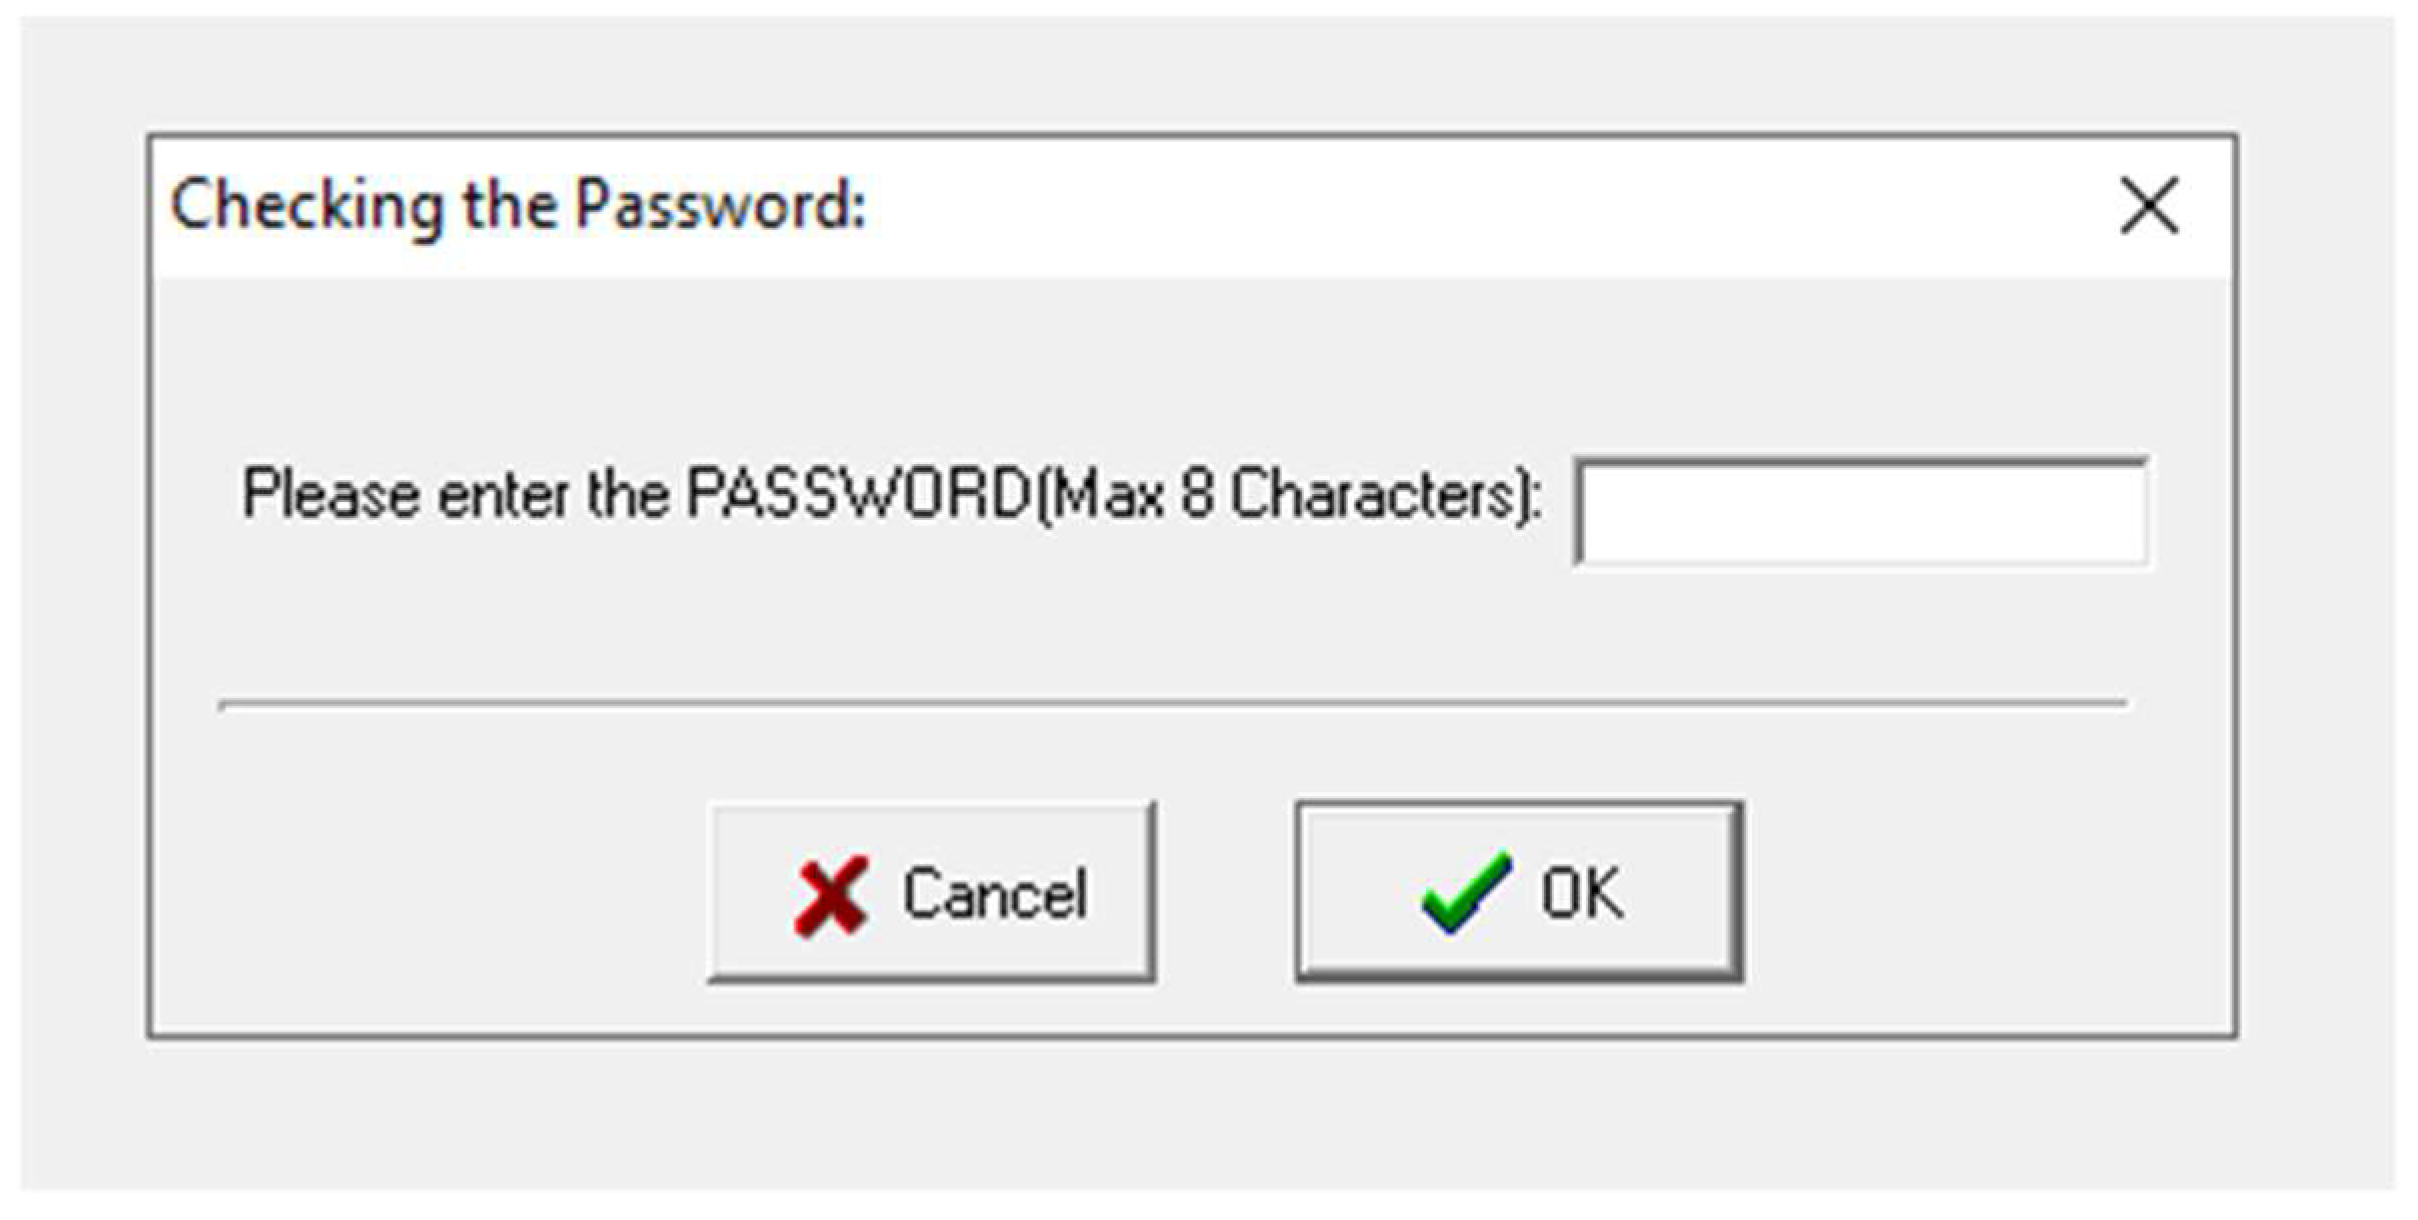Click blank dialog area left of Cancel button
The height and width of the screenshot is (1220, 2418).
[430, 892]
